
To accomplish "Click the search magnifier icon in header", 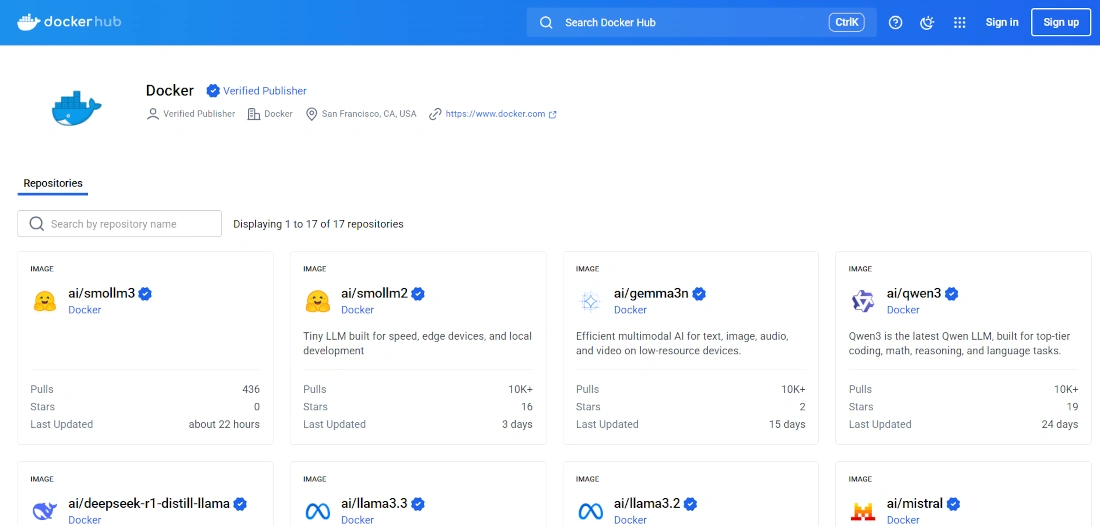I will pyautogui.click(x=546, y=22).
